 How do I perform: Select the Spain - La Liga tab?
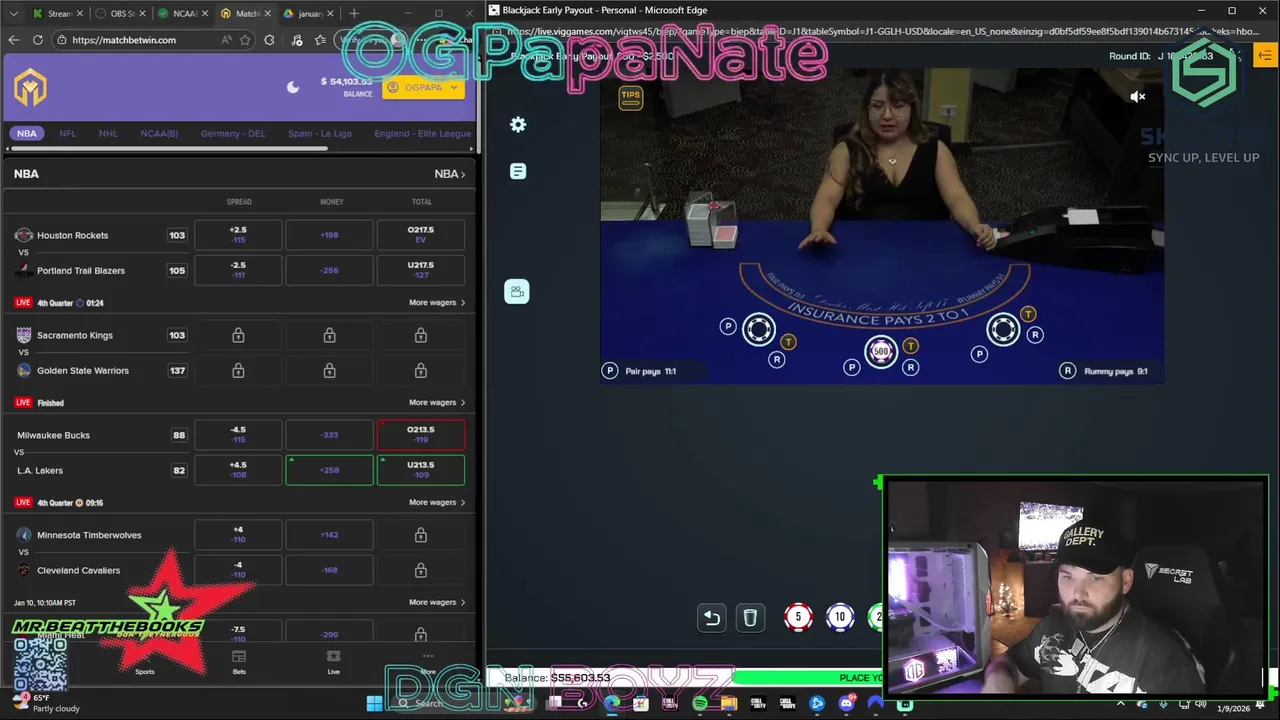tap(320, 133)
